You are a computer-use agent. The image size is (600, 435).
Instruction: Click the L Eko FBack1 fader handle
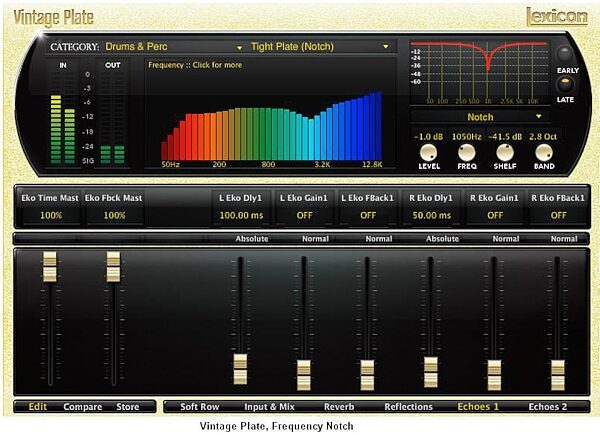pyautogui.click(x=367, y=375)
